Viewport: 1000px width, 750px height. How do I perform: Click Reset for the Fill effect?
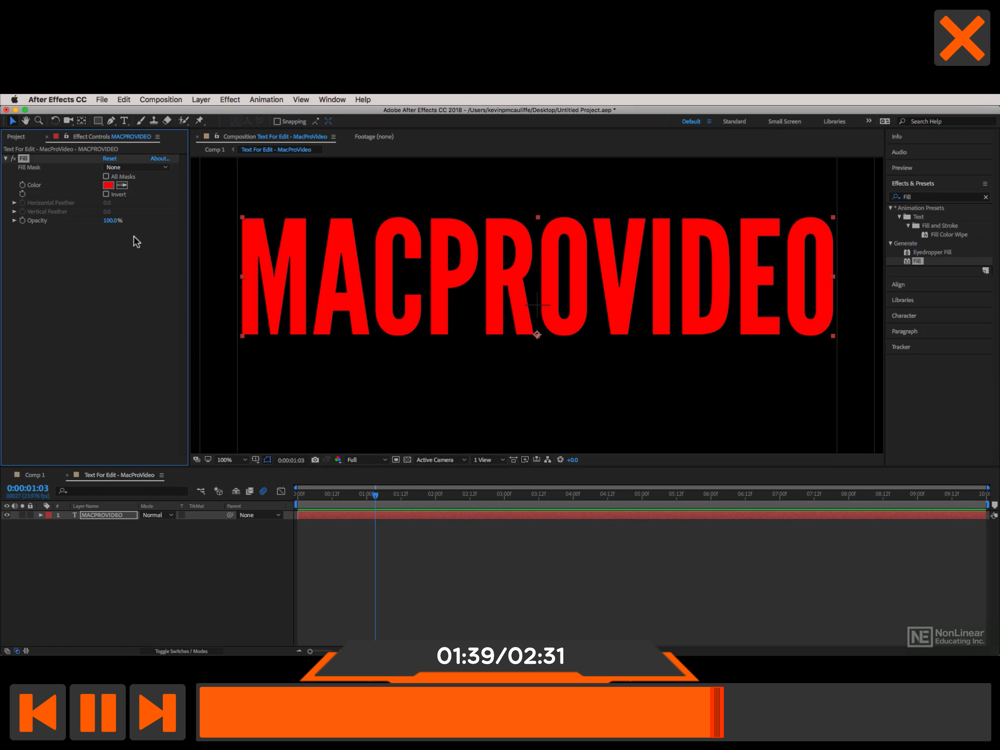coord(110,158)
